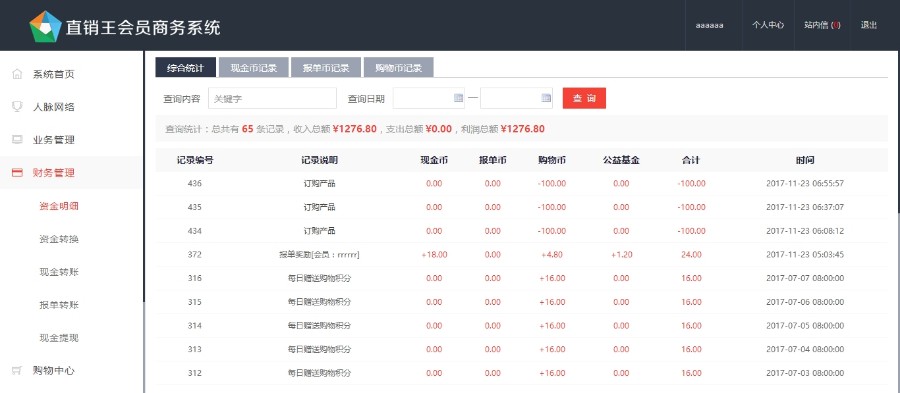Click the house icon beside 系统首页
The width and height of the screenshot is (900, 393).
17,74
